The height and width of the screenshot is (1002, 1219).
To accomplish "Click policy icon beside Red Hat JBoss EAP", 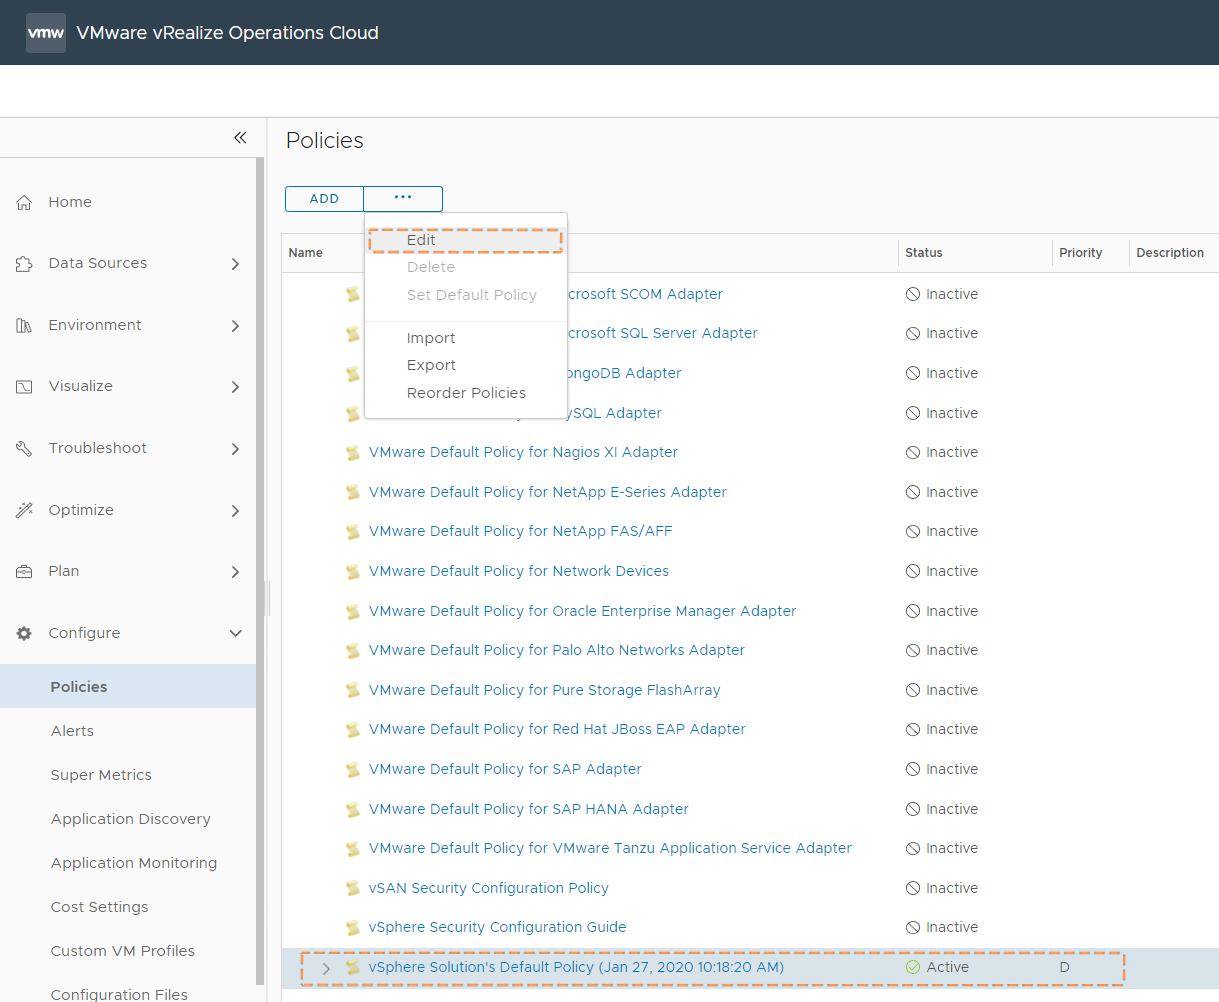I will (x=353, y=730).
